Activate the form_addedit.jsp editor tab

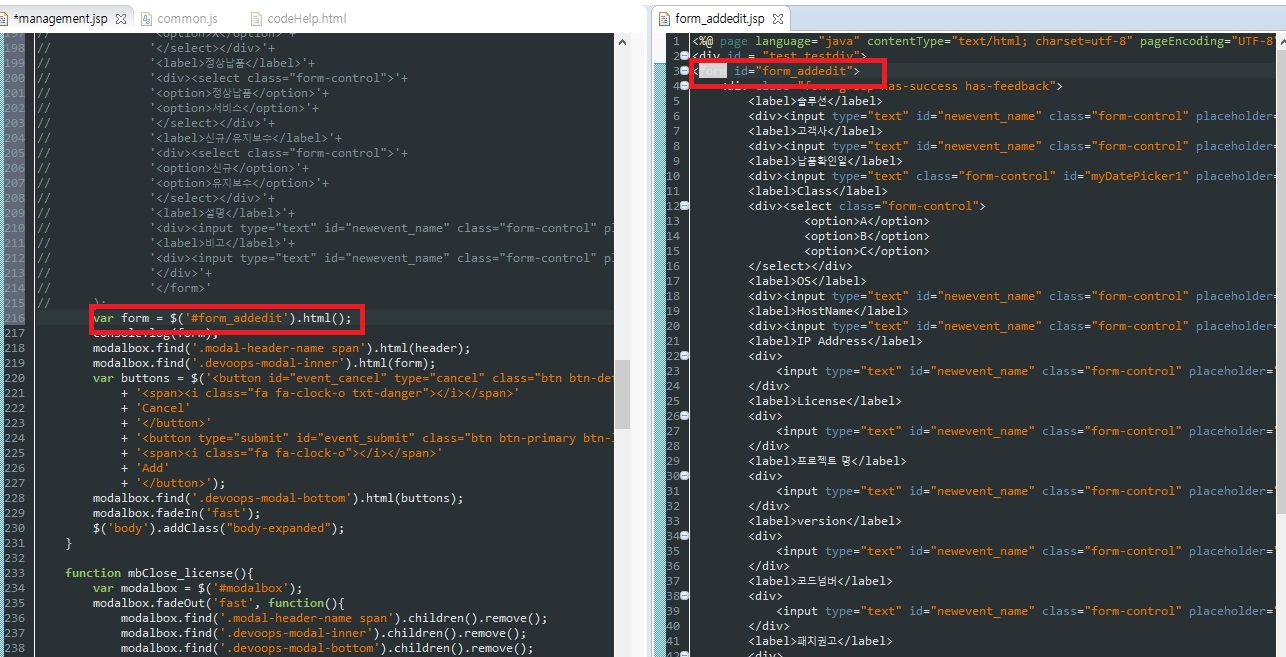pos(719,18)
